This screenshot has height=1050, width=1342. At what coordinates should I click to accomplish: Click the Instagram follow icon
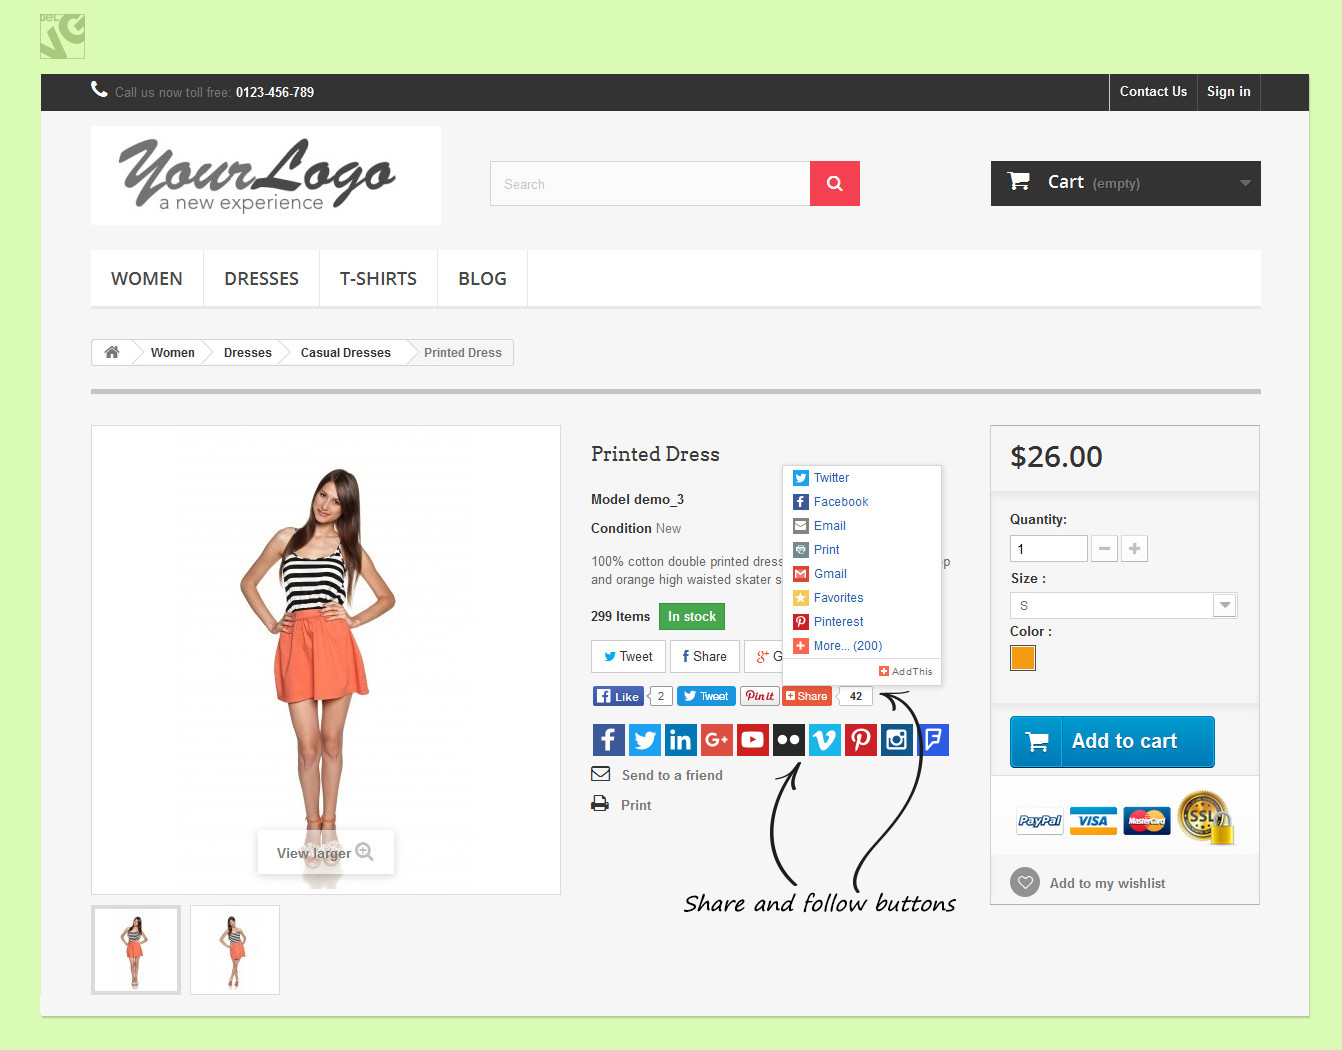(896, 740)
